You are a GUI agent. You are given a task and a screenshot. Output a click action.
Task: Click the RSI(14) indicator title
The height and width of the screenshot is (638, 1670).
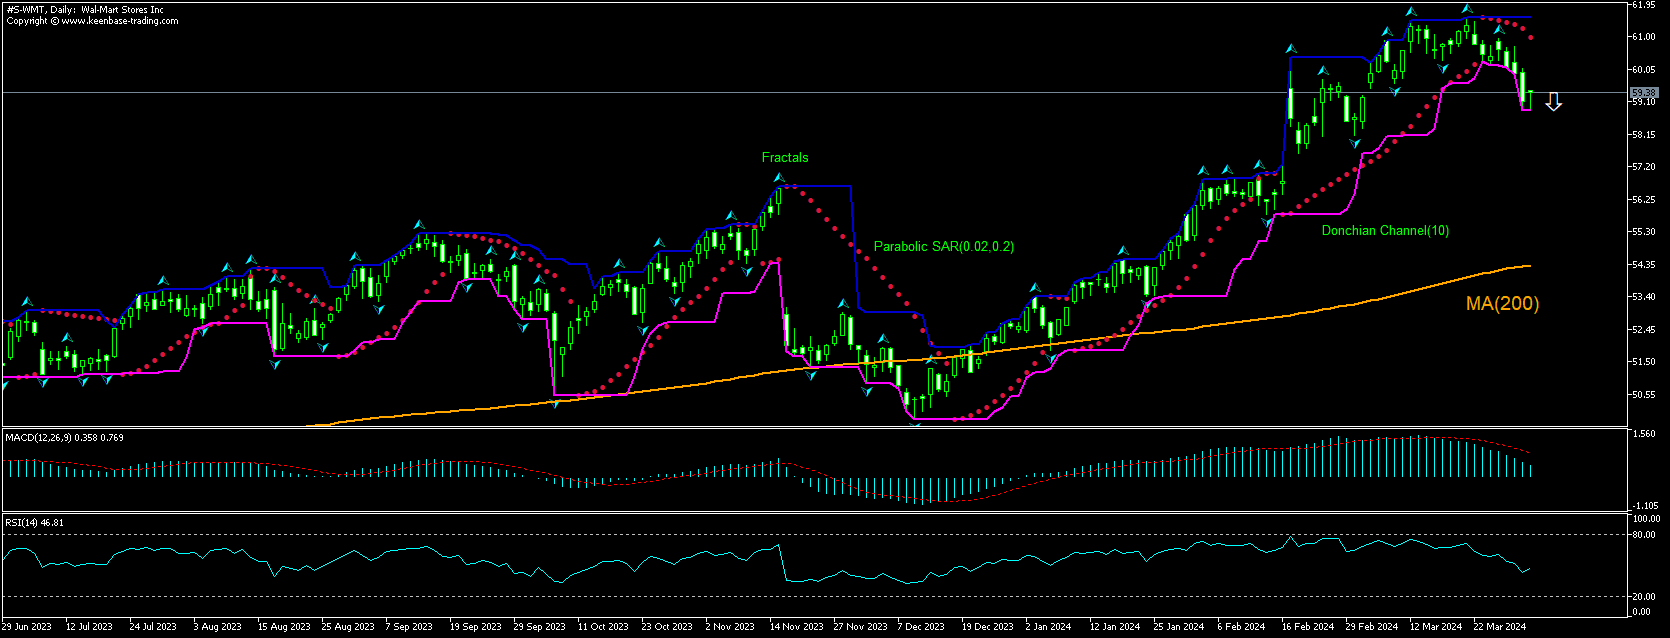pyautogui.click(x=34, y=522)
